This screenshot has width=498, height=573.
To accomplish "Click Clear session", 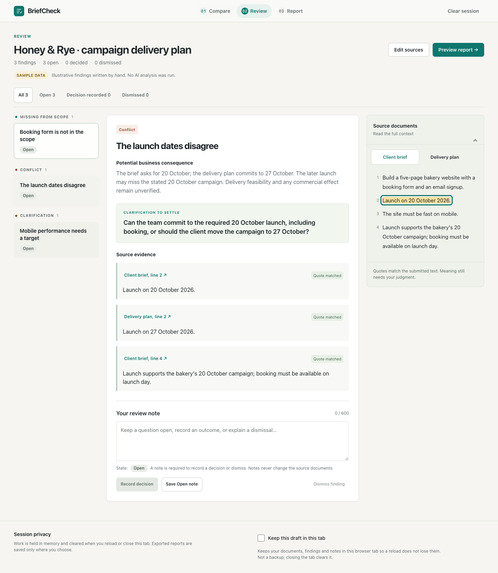I will click(x=463, y=11).
